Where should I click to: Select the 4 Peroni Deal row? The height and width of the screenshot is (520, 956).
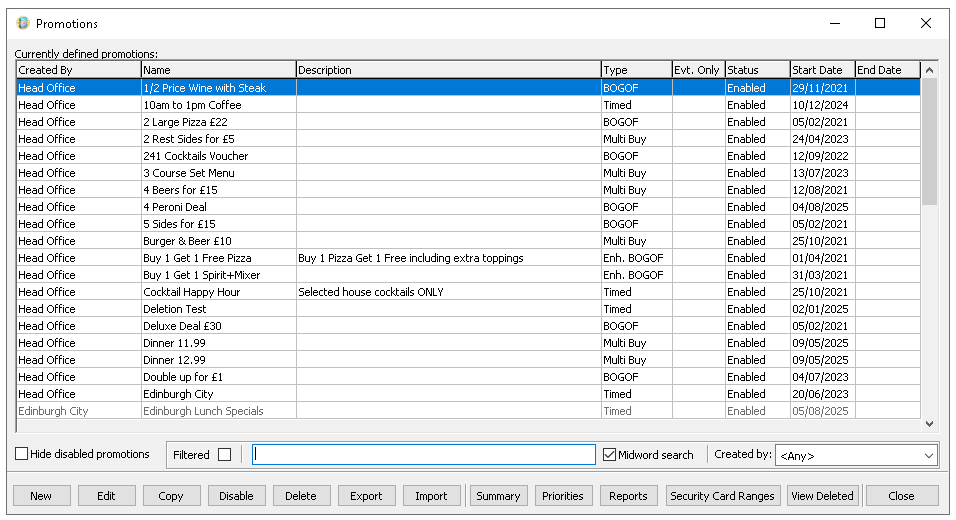(175, 207)
